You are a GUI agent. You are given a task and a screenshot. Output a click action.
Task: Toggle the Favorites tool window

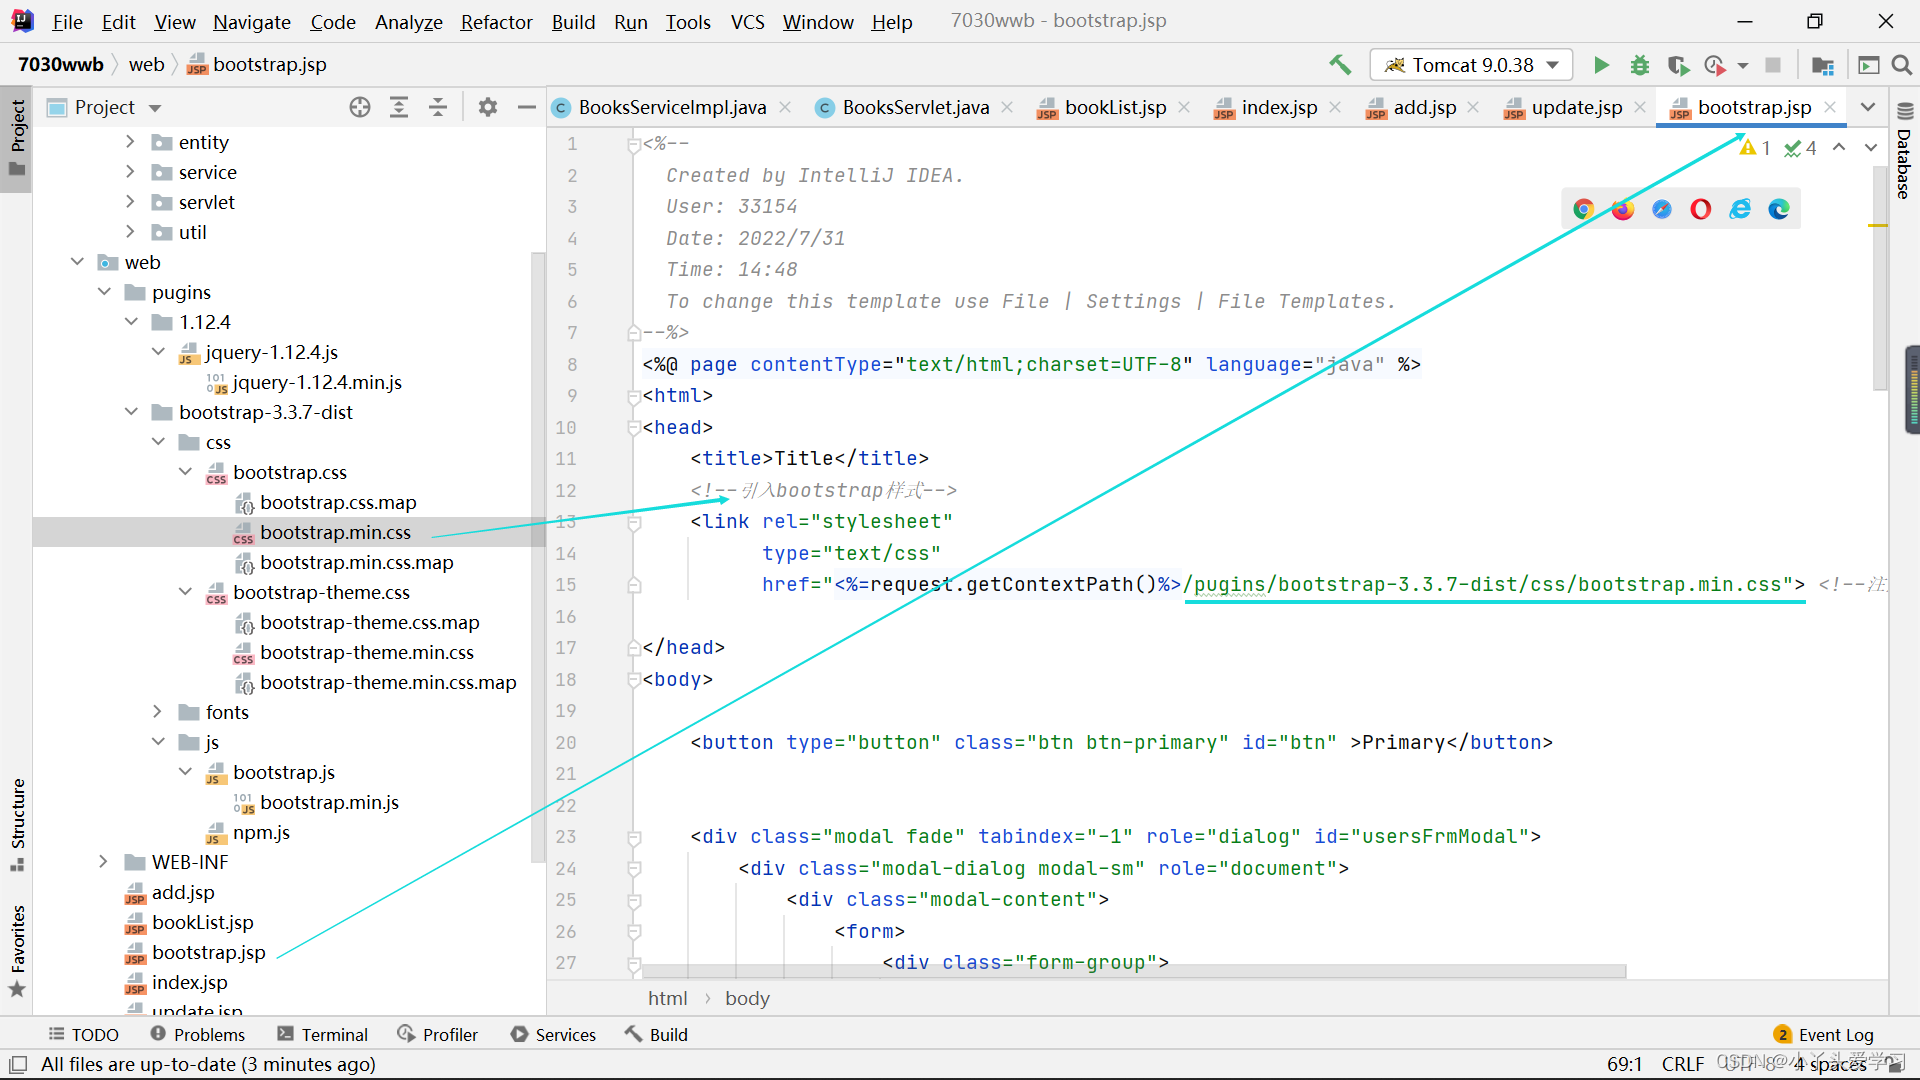pos(17,950)
